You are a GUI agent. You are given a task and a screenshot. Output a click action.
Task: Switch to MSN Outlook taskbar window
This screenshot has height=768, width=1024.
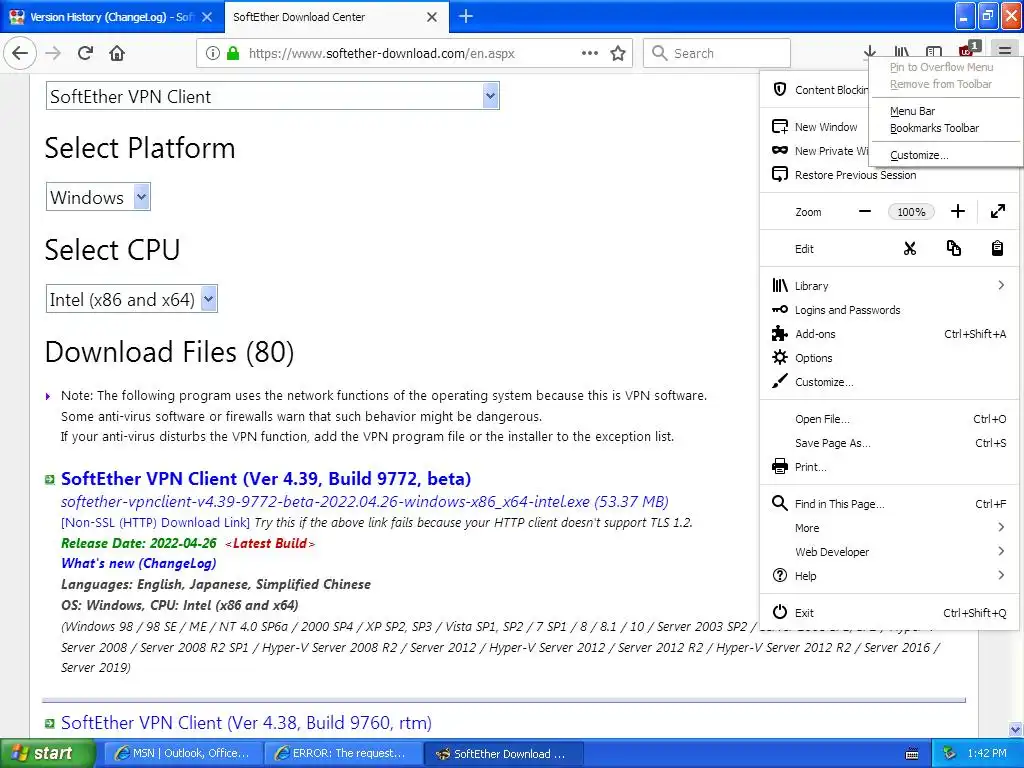[182, 754]
